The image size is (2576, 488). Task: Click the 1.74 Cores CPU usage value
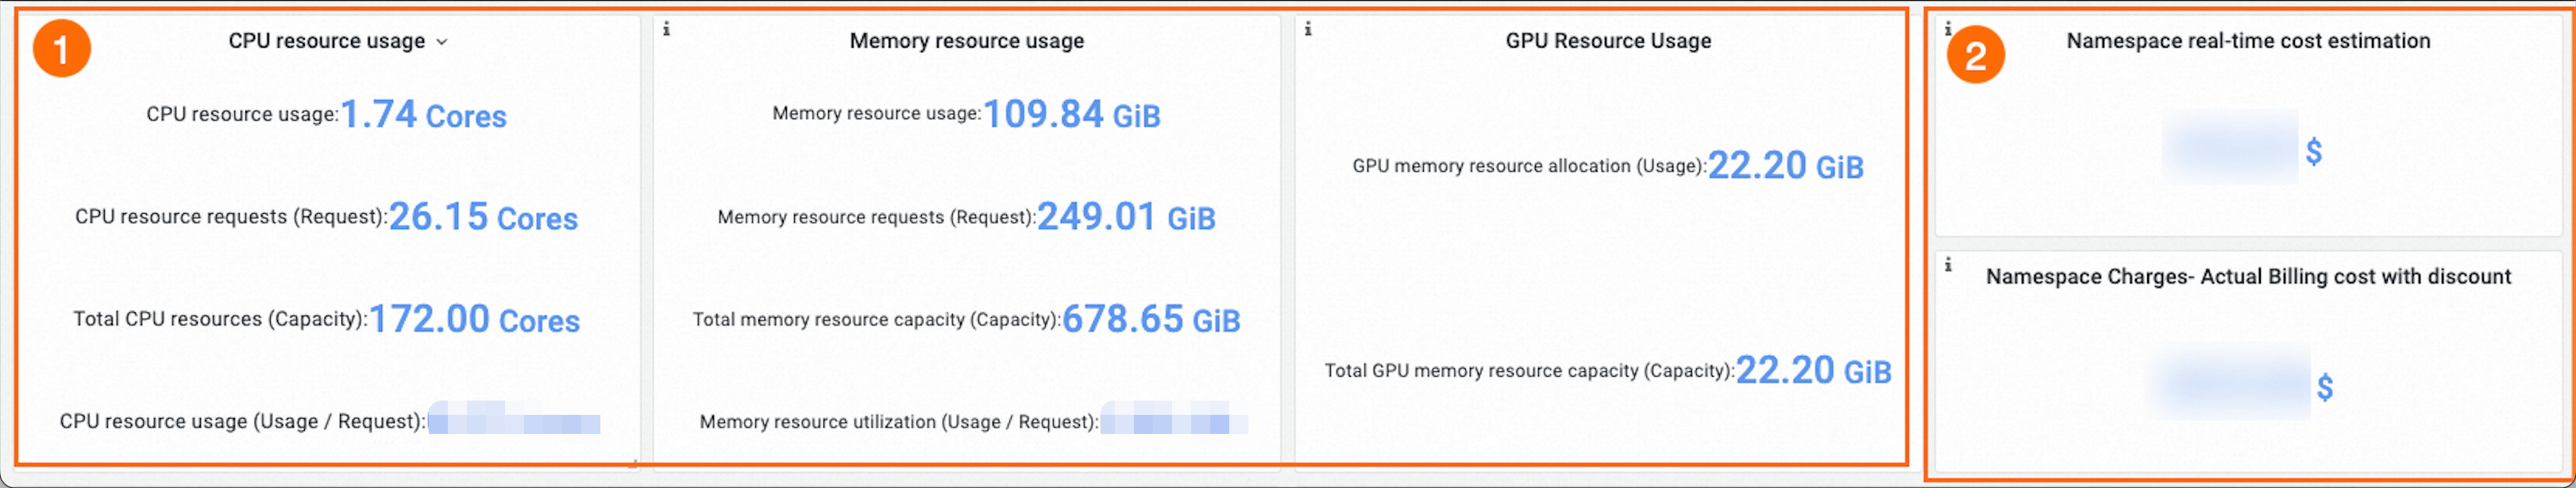(424, 115)
